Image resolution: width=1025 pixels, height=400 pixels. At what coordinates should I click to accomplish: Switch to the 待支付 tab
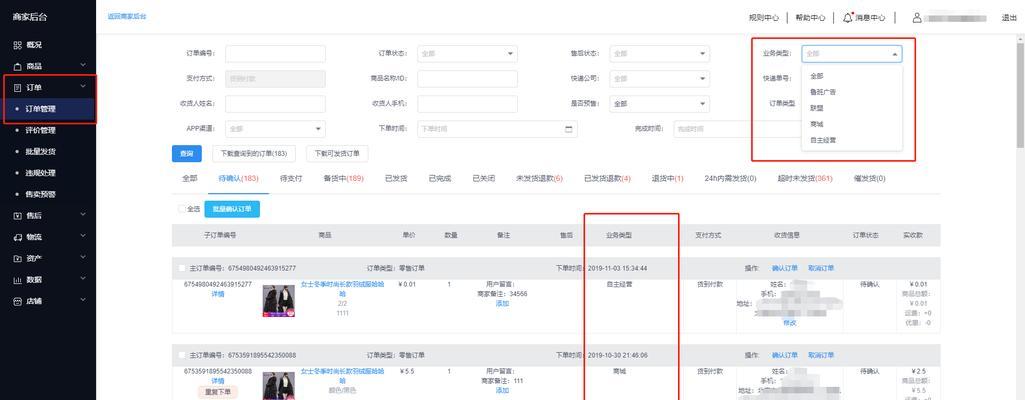pyautogui.click(x=291, y=178)
